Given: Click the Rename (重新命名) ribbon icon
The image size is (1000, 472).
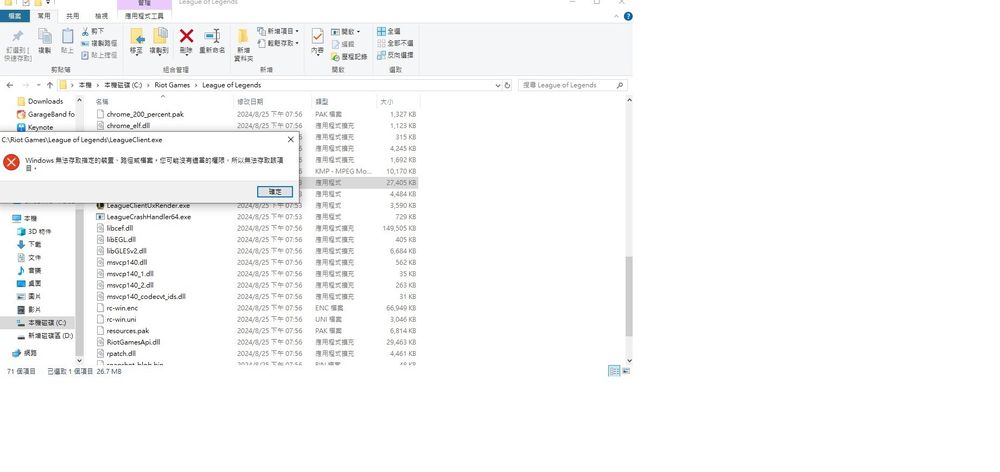Looking at the screenshot, I should [x=211, y=40].
